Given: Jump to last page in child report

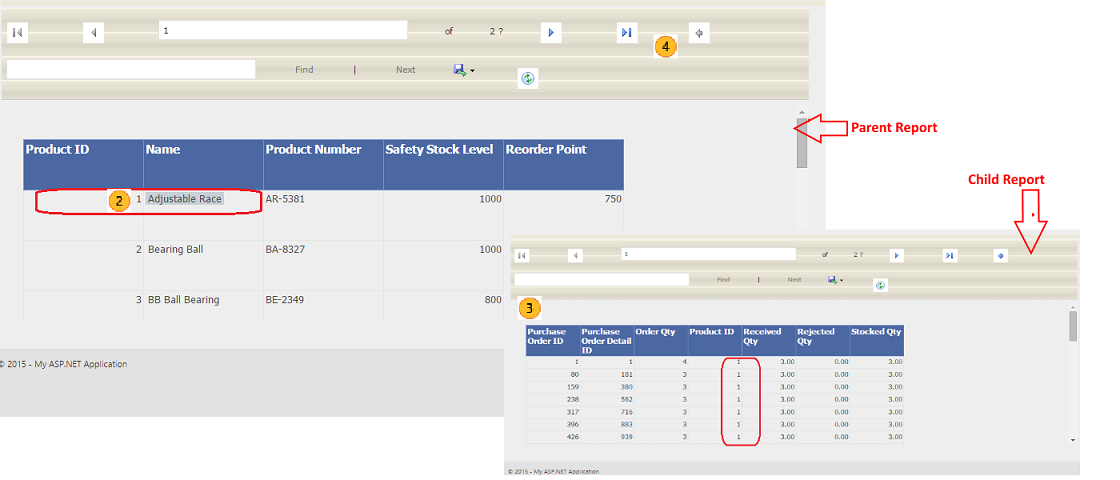Looking at the screenshot, I should coord(949,256).
